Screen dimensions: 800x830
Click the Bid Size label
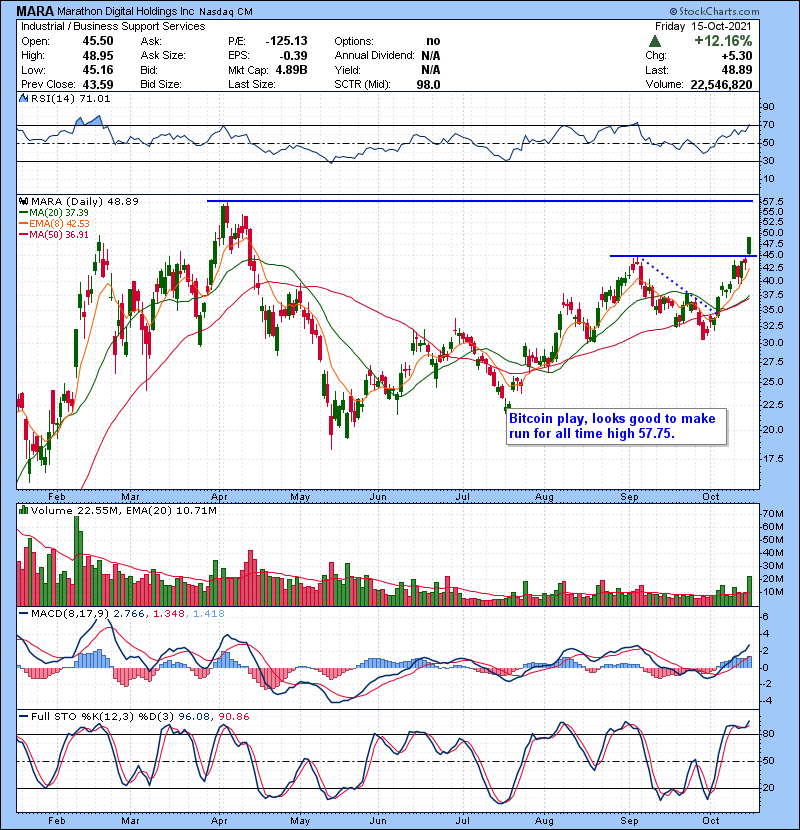point(161,85)
